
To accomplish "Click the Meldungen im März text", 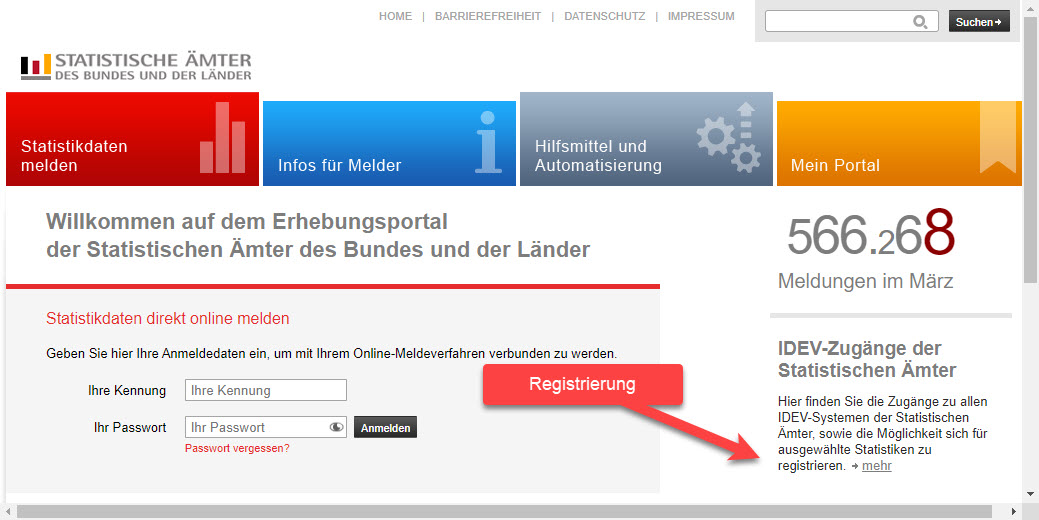I will tap(865, 281).
